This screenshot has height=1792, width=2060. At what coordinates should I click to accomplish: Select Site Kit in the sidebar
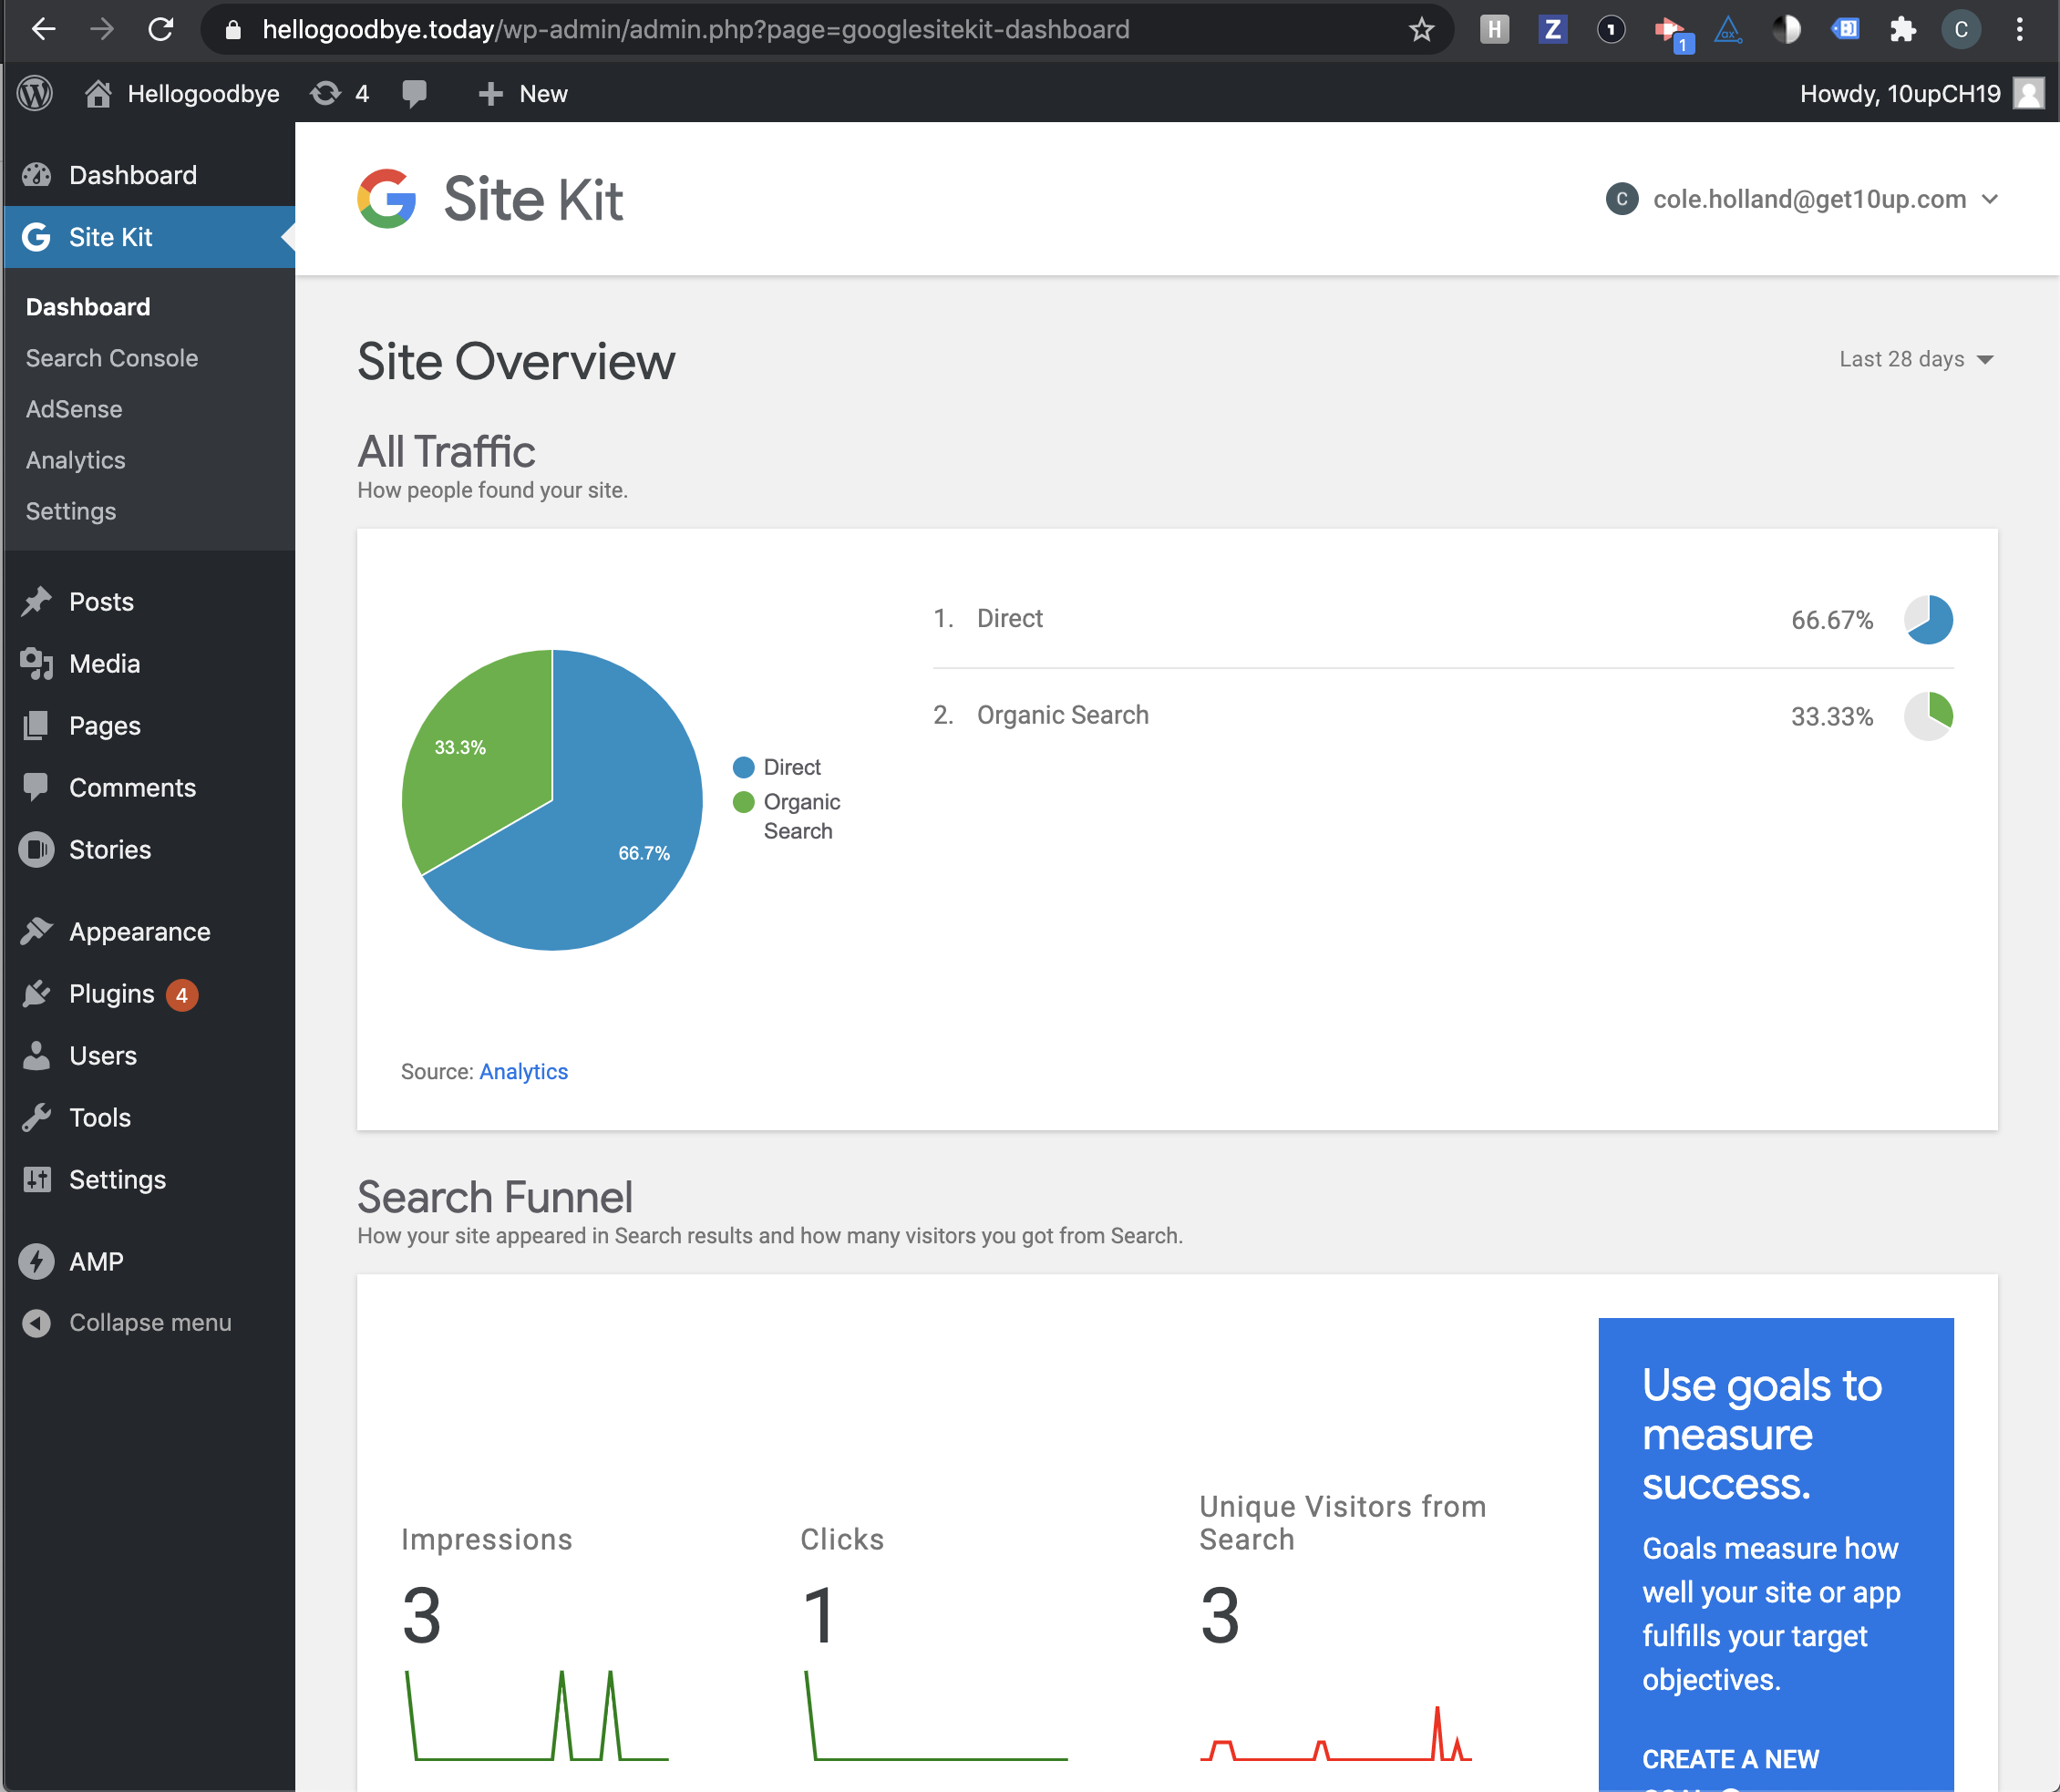coord(150,237)
